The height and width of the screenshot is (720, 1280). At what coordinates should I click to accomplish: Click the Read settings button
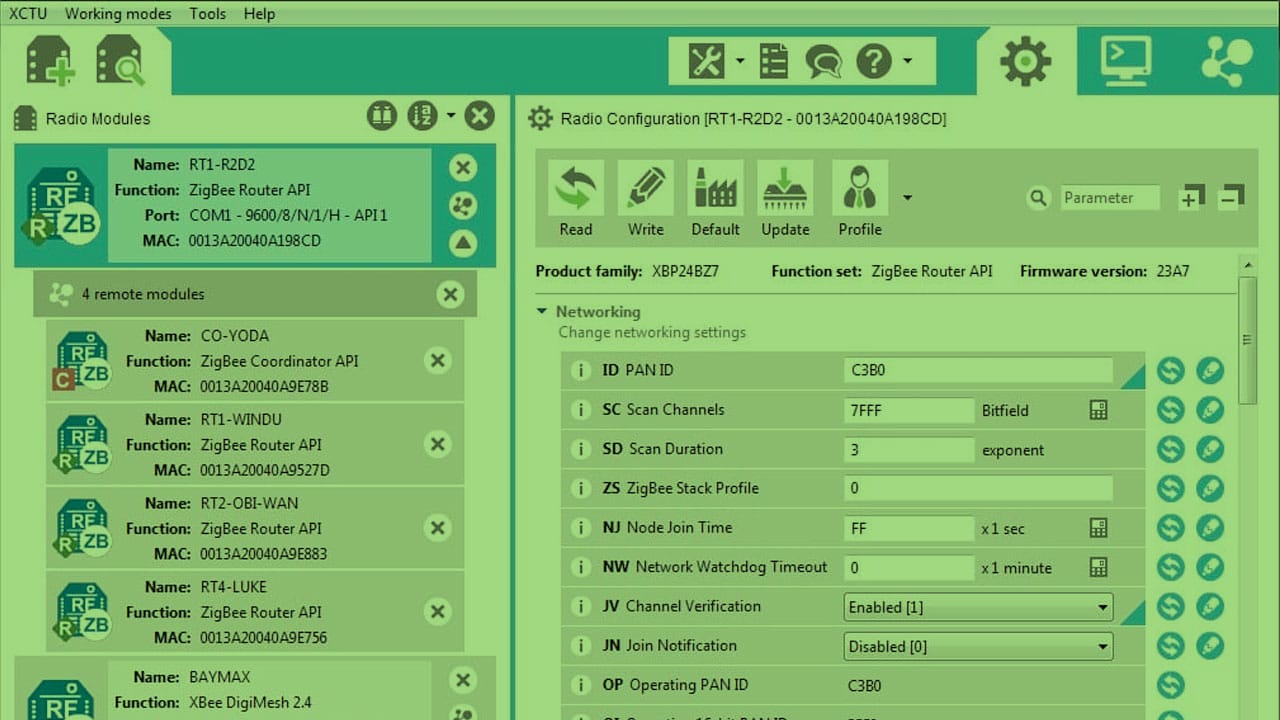(x=576, y=199)
